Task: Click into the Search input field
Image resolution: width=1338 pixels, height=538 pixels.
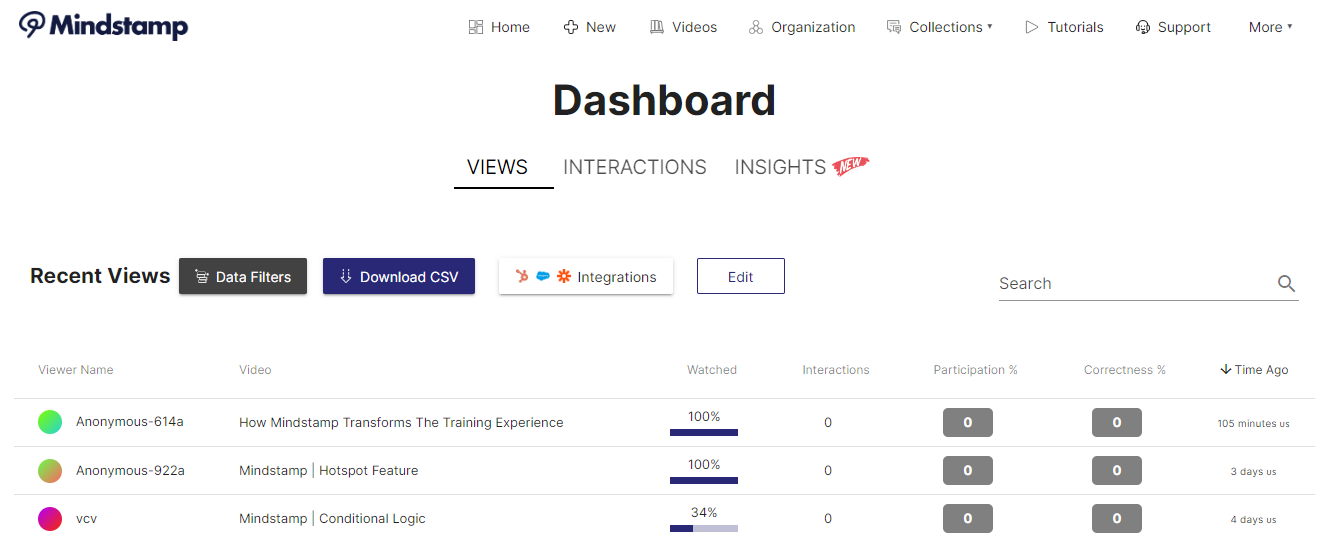Action: tap(1135, 284)
